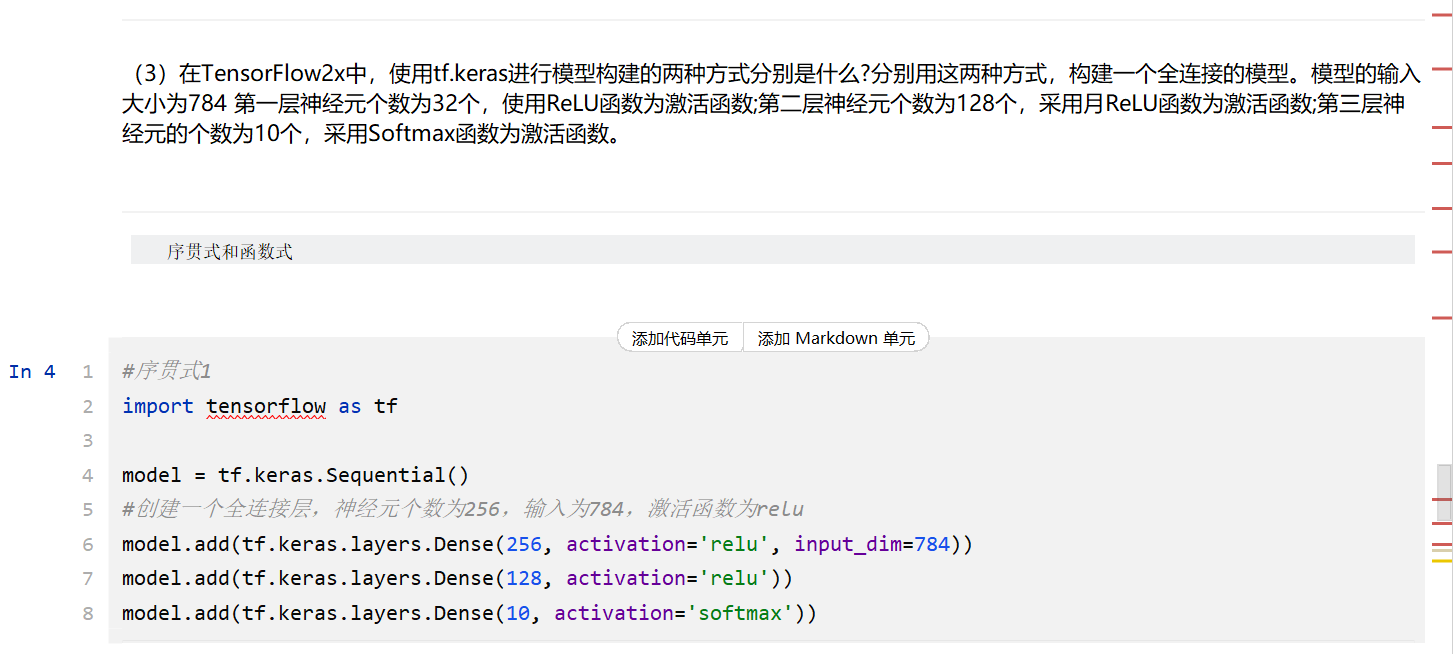Place cursor on the #序贯式1 comment line
Screen dimensions: 1453x654
tap(167, 372)
